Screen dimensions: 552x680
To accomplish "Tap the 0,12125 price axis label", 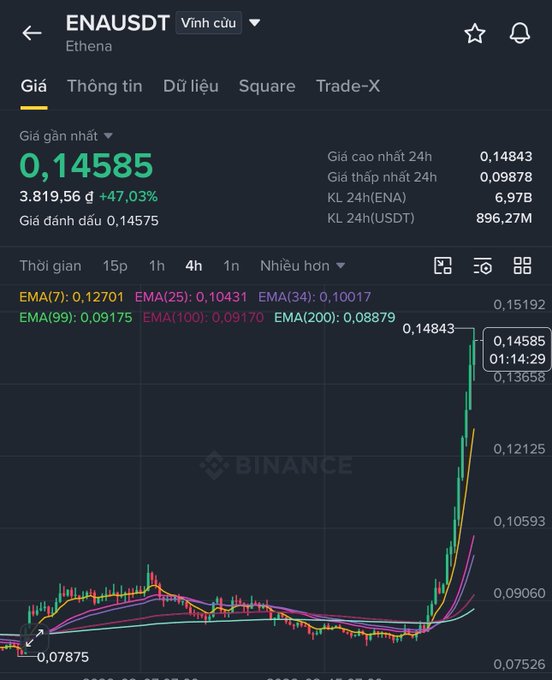I will (519, 449).
